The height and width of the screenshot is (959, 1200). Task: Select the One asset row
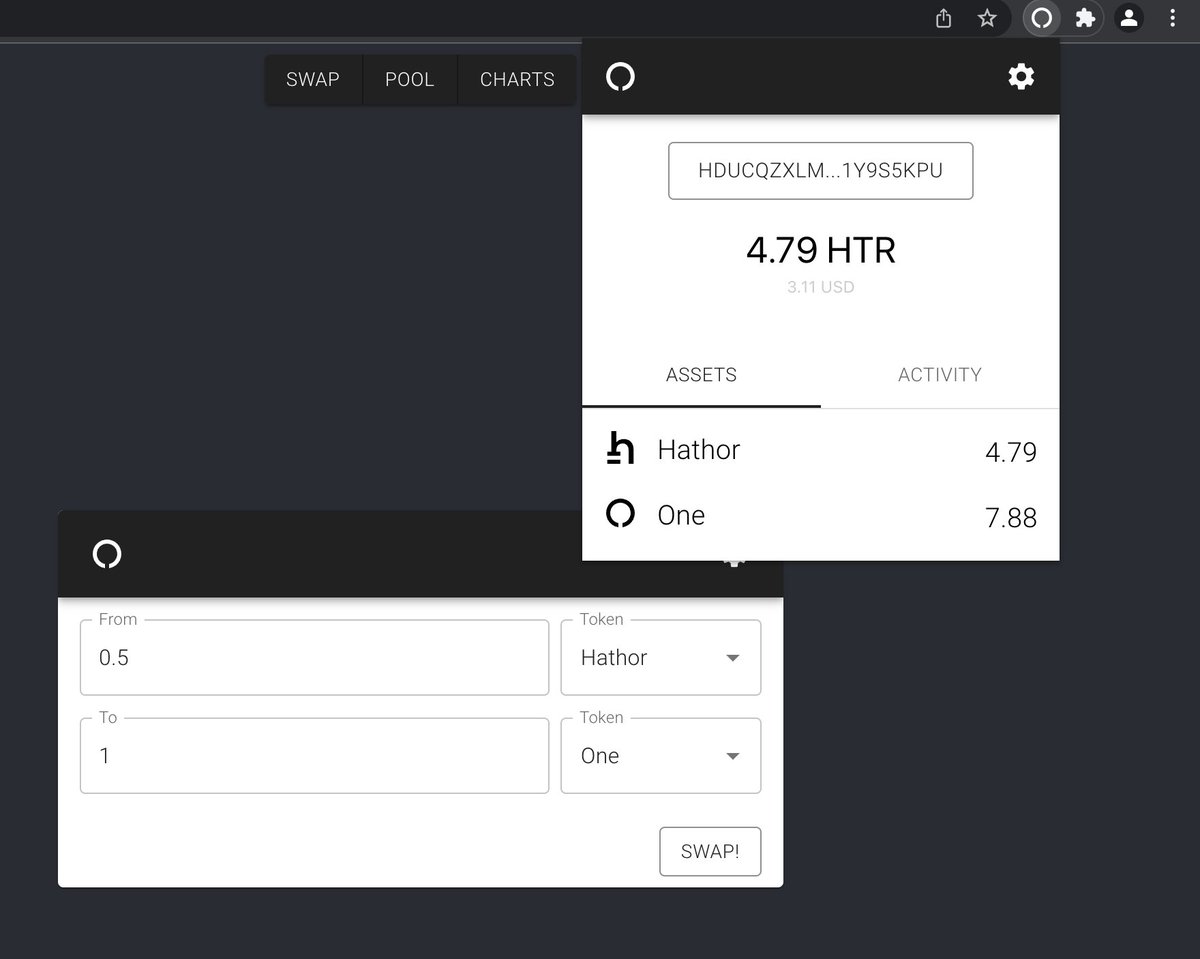click(821, 516)
